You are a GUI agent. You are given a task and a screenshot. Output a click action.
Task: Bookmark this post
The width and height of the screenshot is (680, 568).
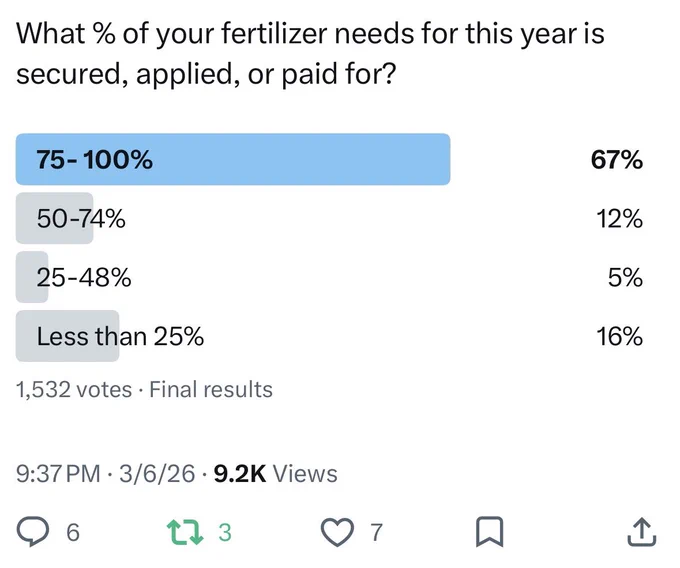tap(489, 532)
